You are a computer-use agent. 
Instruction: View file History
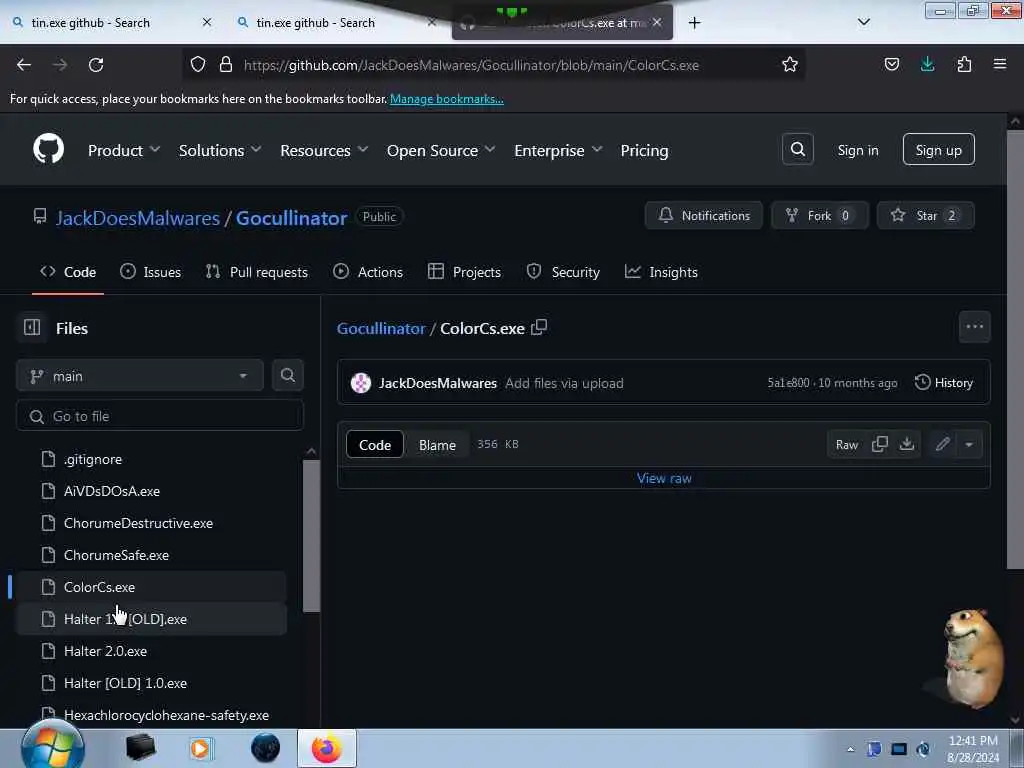(x=944, y=383)
